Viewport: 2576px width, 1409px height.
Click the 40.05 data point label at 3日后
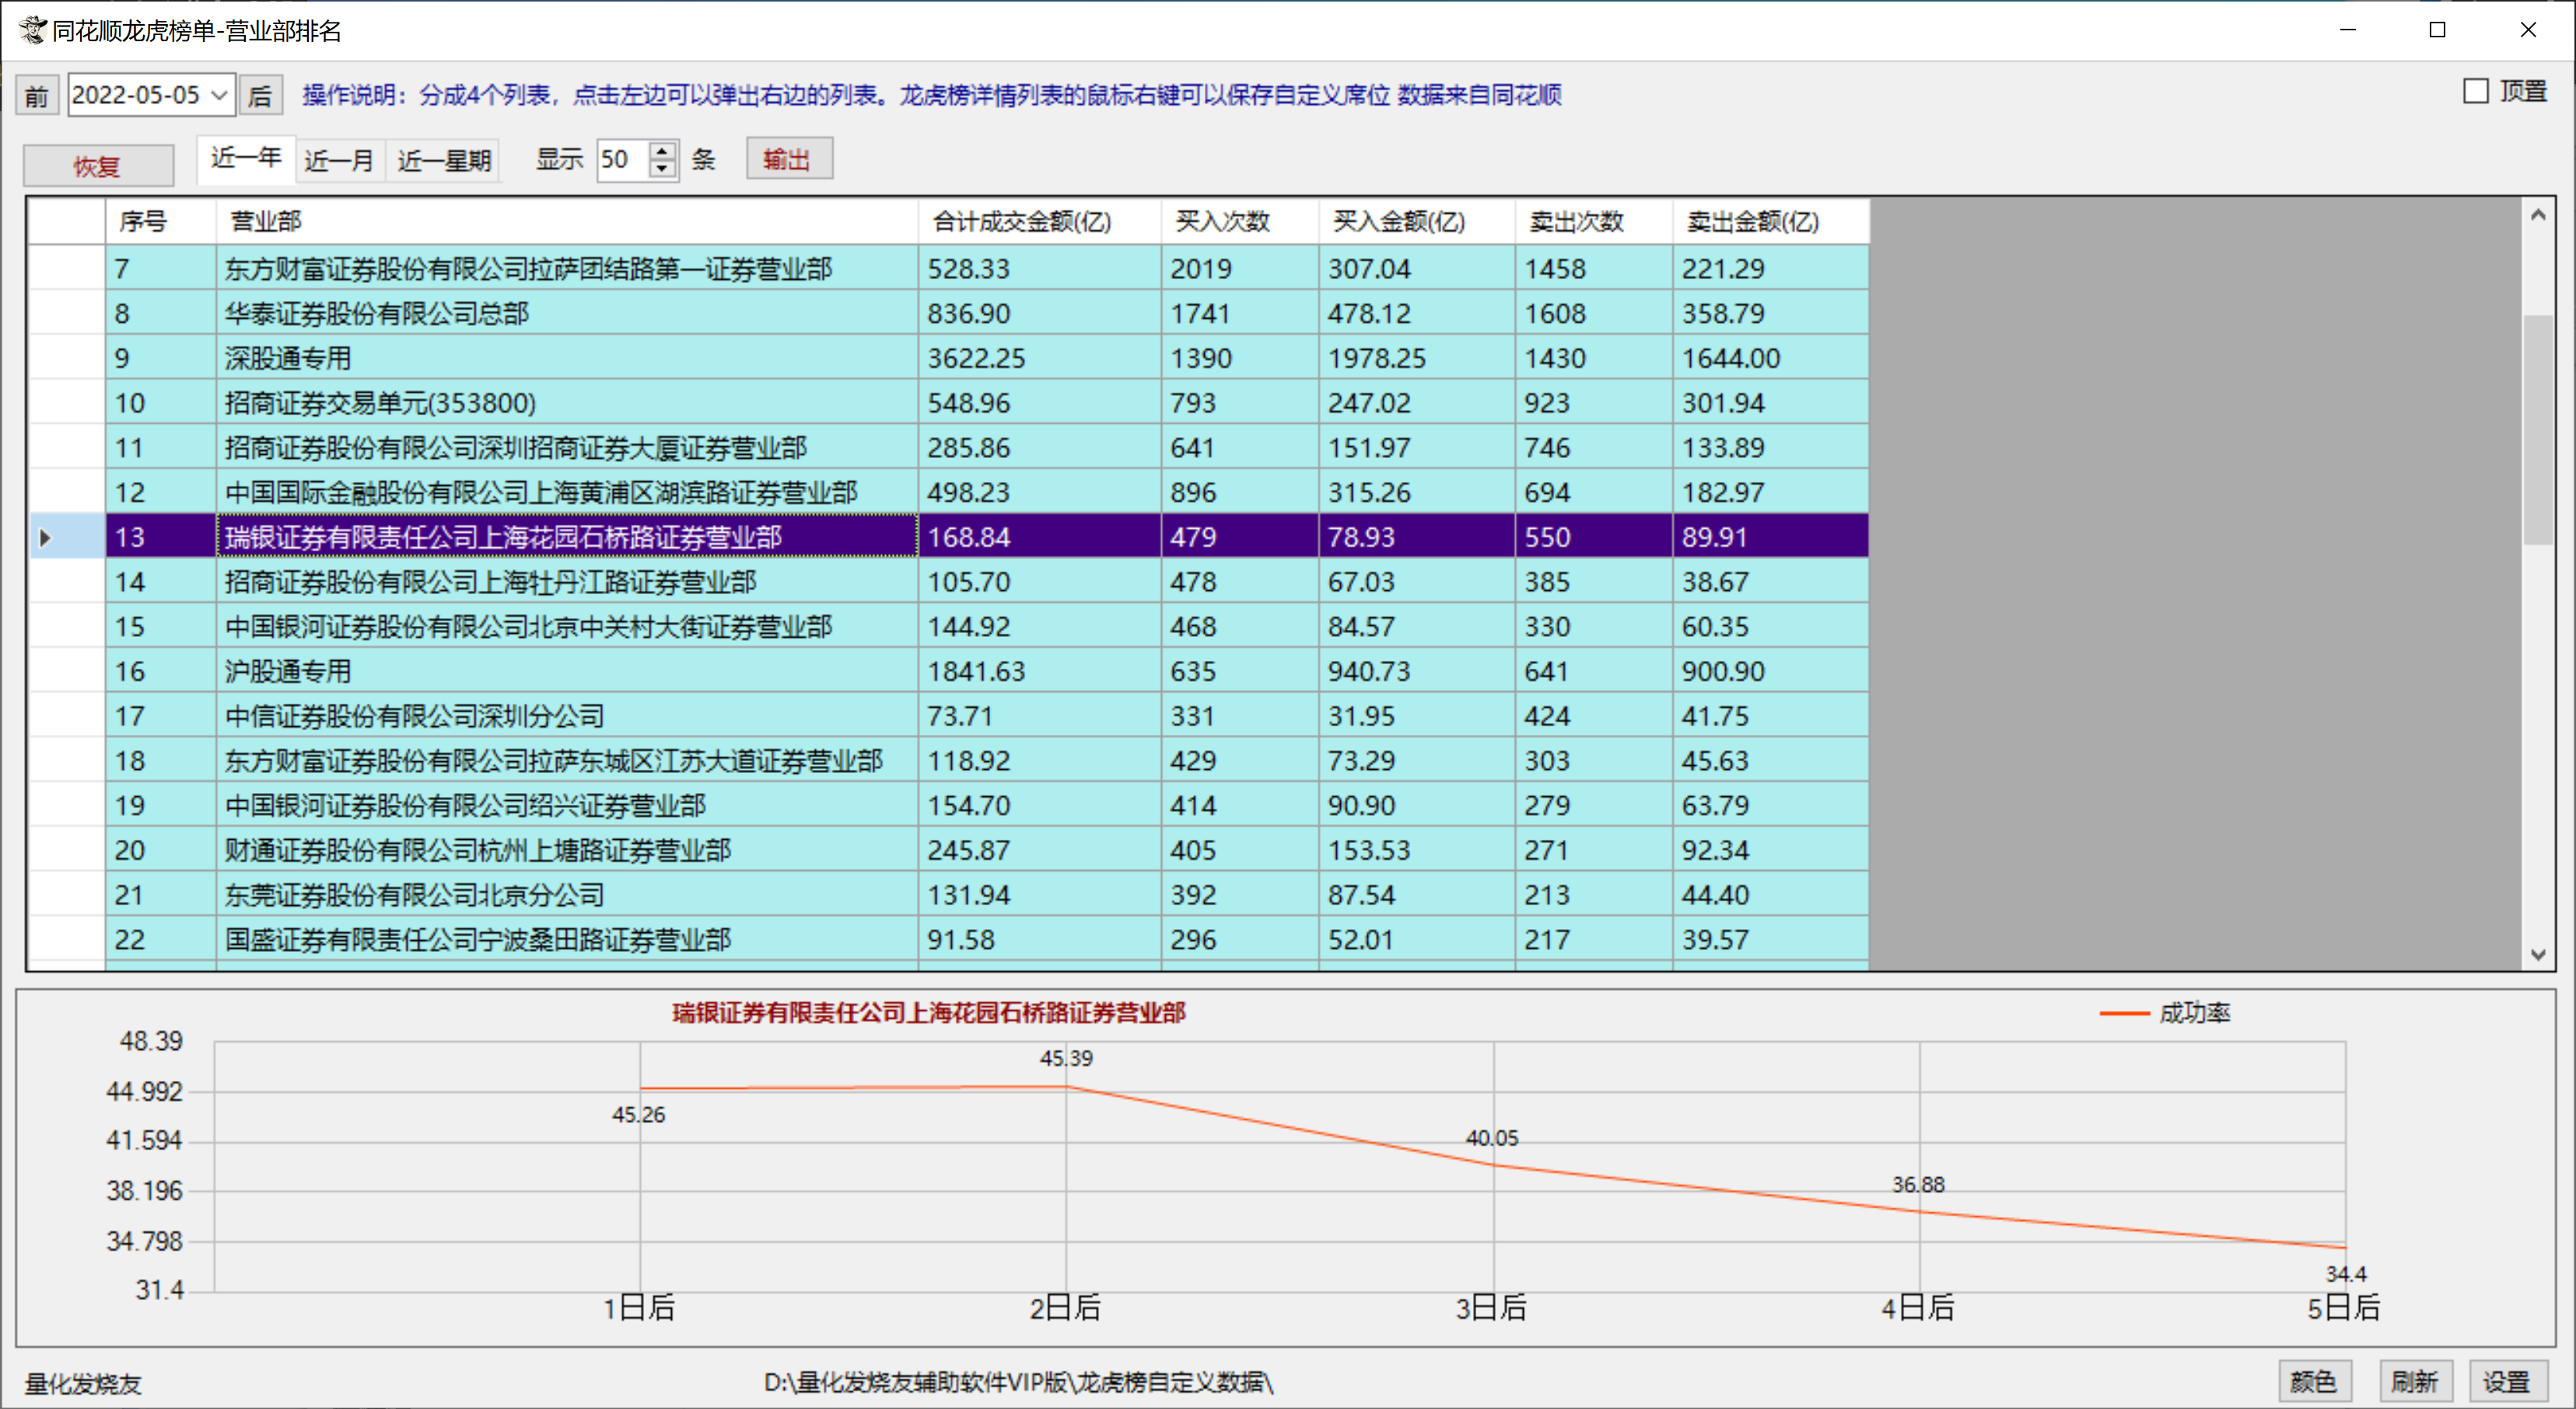coord(1492,1138)
